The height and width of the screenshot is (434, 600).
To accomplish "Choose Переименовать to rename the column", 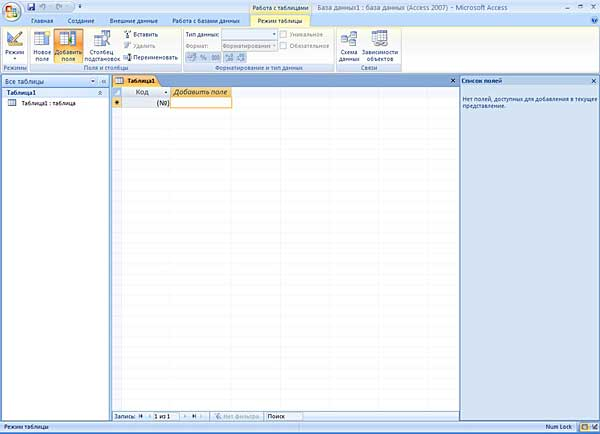I will point(151,57).
